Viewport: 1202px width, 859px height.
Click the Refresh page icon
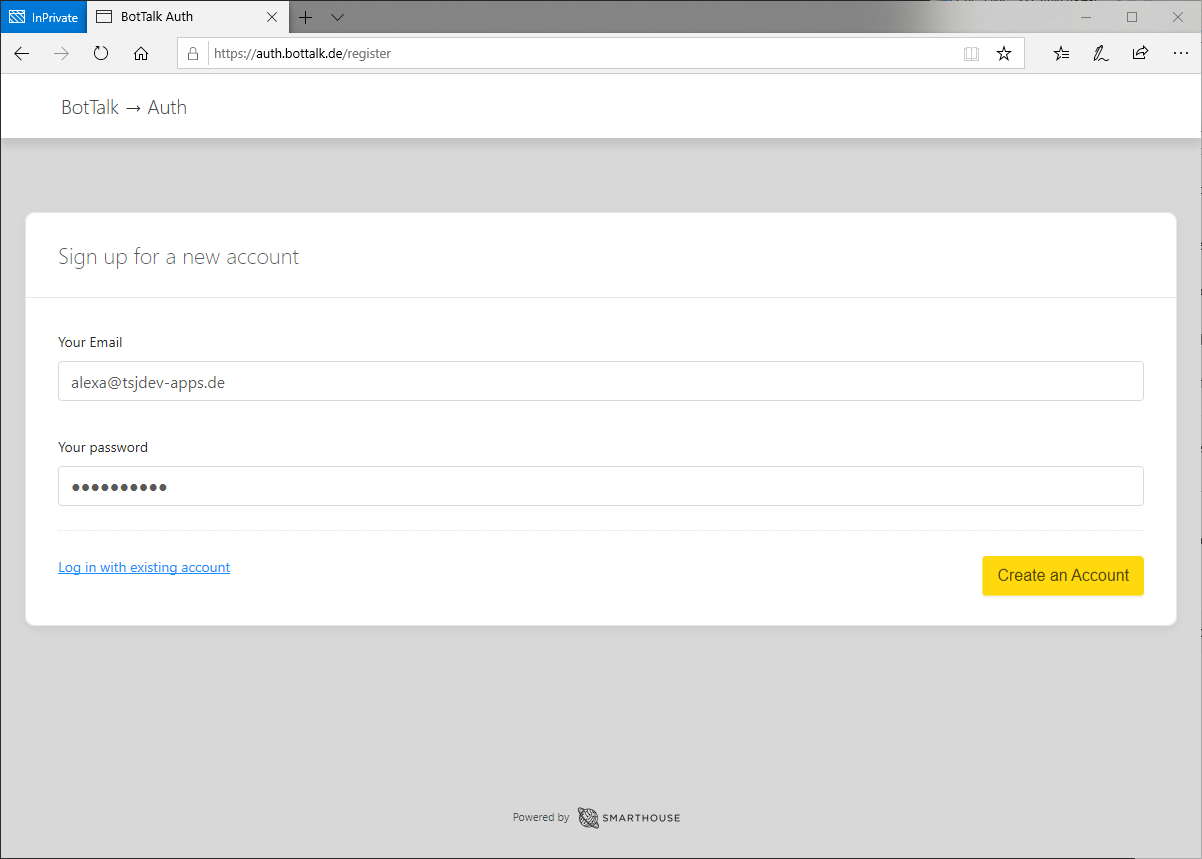[101, 54]
